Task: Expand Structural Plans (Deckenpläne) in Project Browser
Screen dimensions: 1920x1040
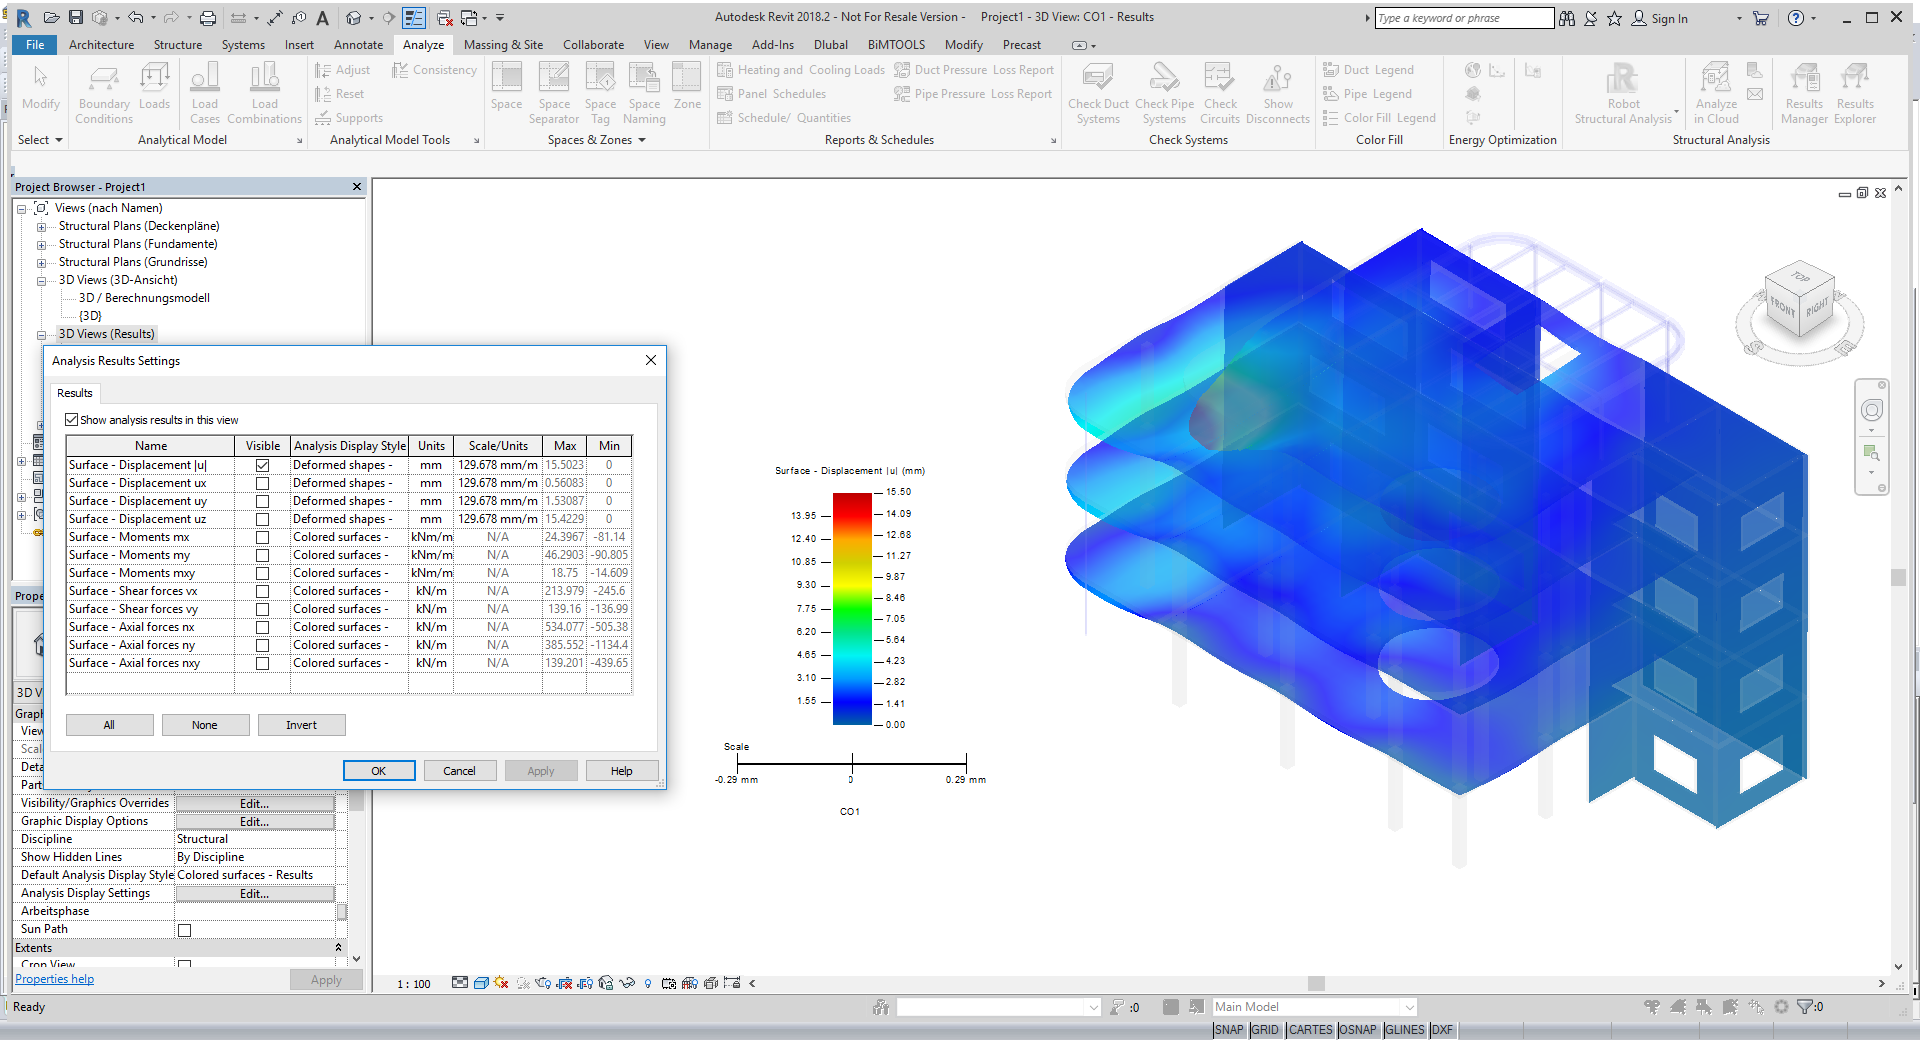Action: click(x=40, y=226)
